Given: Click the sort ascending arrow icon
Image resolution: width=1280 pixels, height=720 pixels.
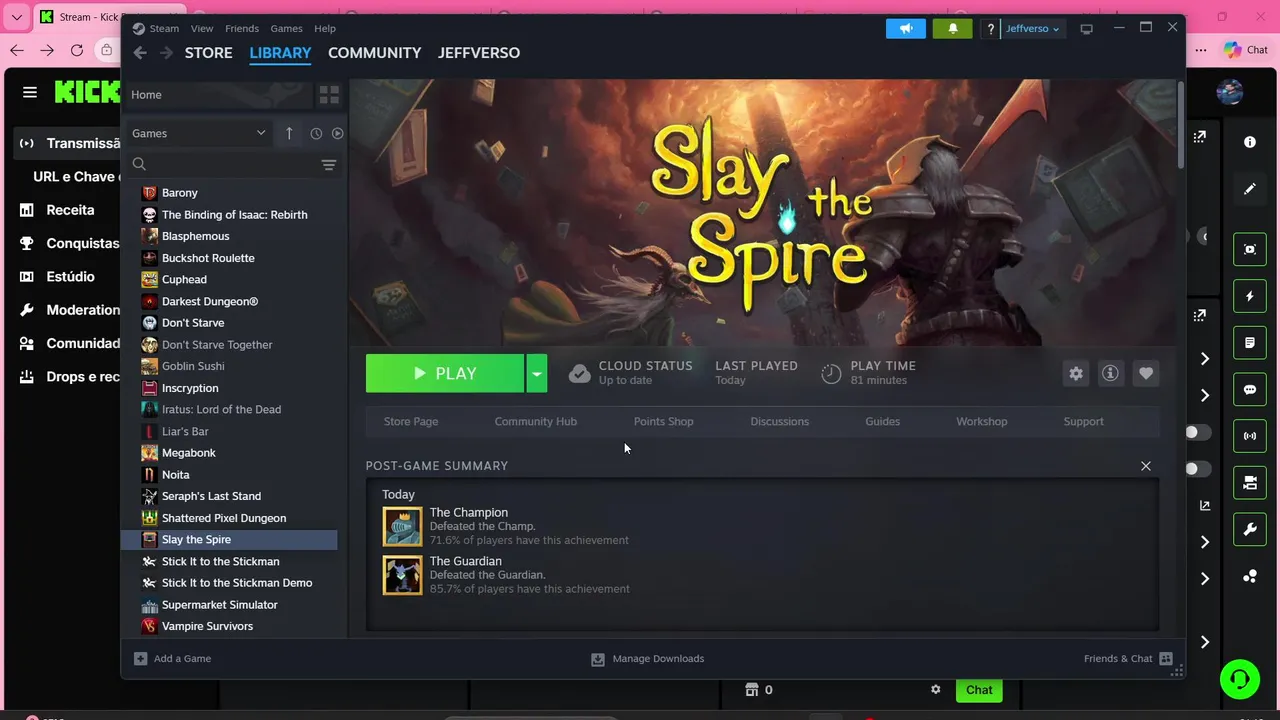Looking at the screenshot, I should (x=289, y=133).
